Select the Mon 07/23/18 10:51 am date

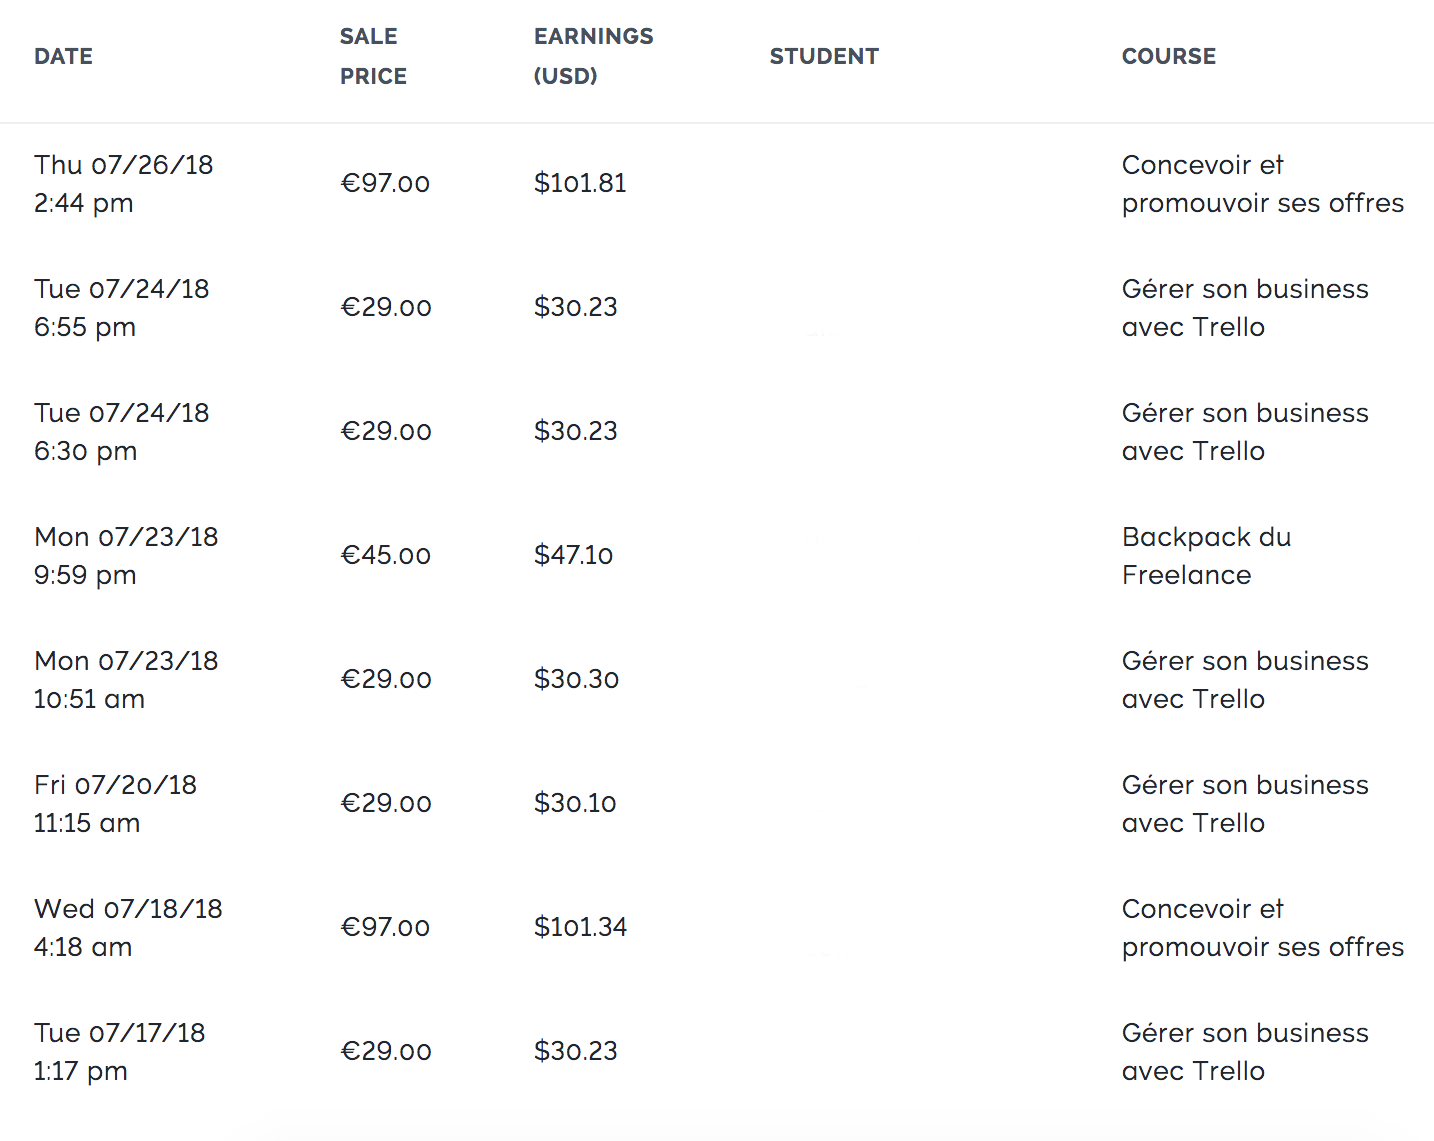(126, 680)
